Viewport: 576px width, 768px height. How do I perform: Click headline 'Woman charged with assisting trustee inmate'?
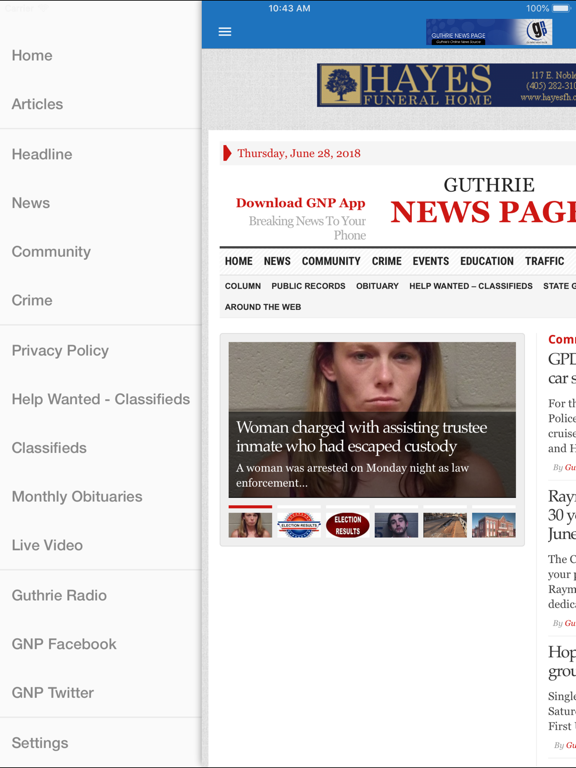click(361, 437)
